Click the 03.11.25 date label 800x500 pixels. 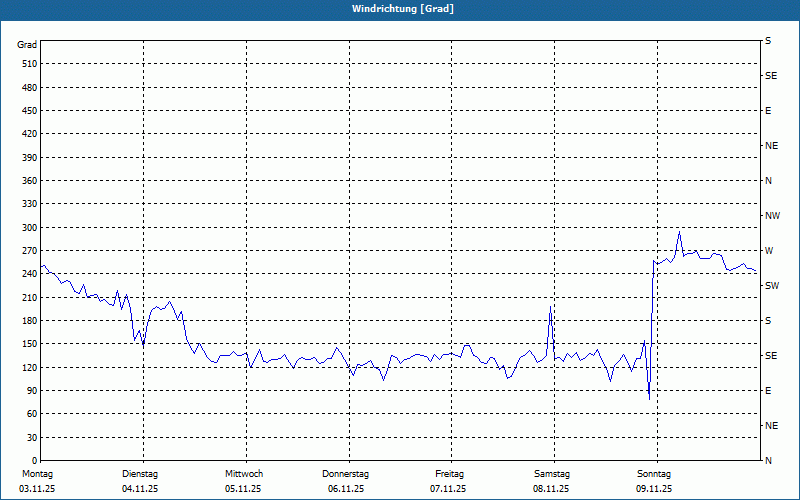coord(37,489)
